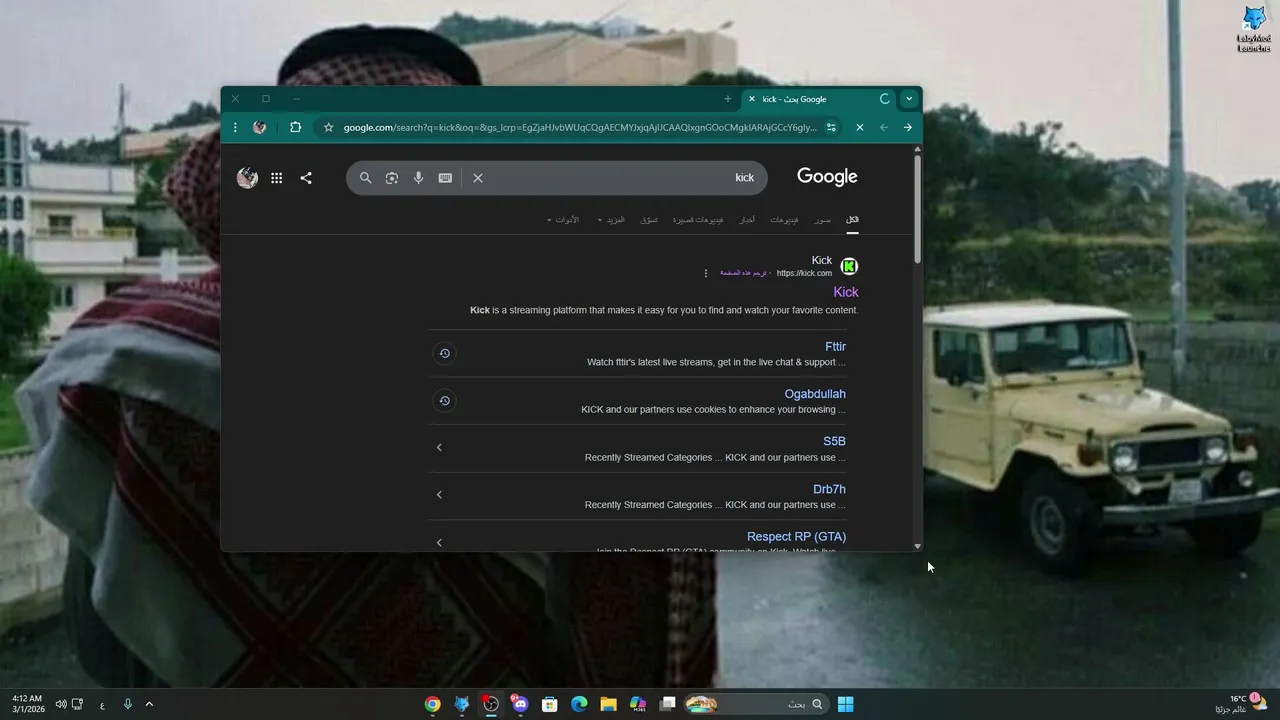Switch to the أخبار news tab
Screen dimensions: 1280x720
(747, 220)
